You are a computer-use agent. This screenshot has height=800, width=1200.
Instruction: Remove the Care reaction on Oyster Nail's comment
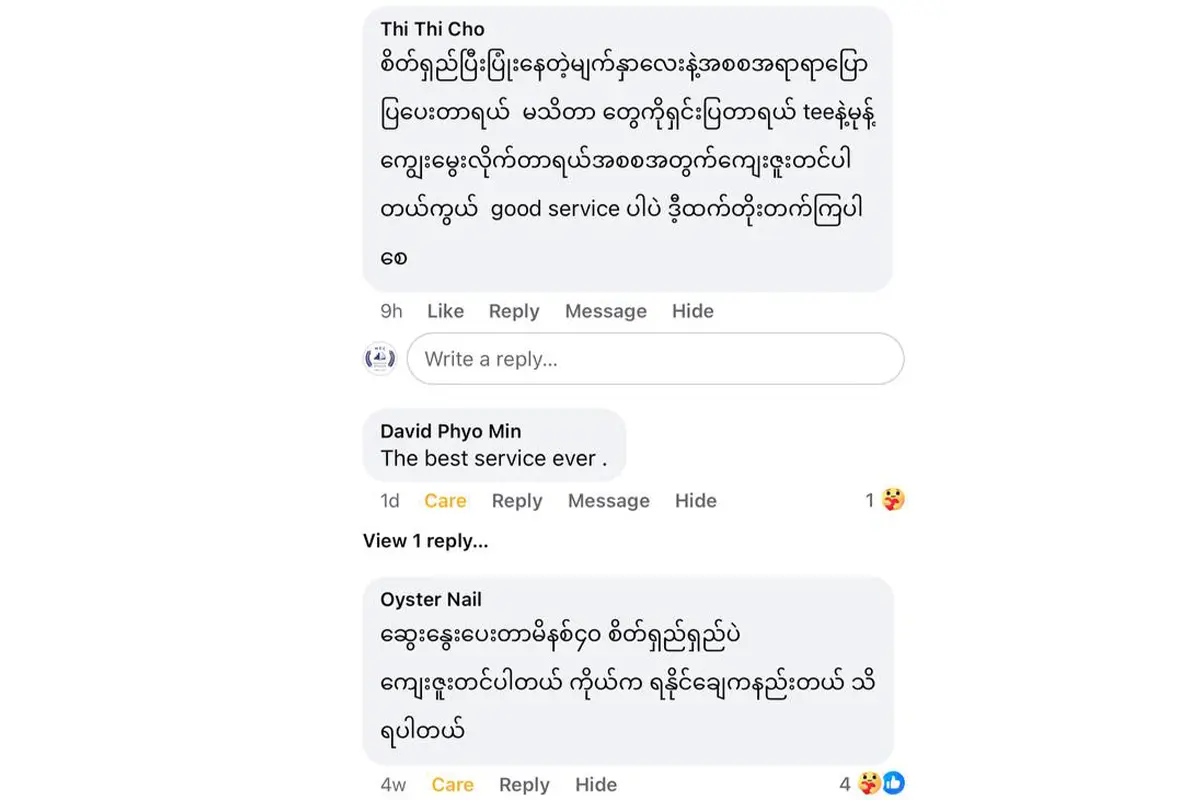click(x=452, y=785)
